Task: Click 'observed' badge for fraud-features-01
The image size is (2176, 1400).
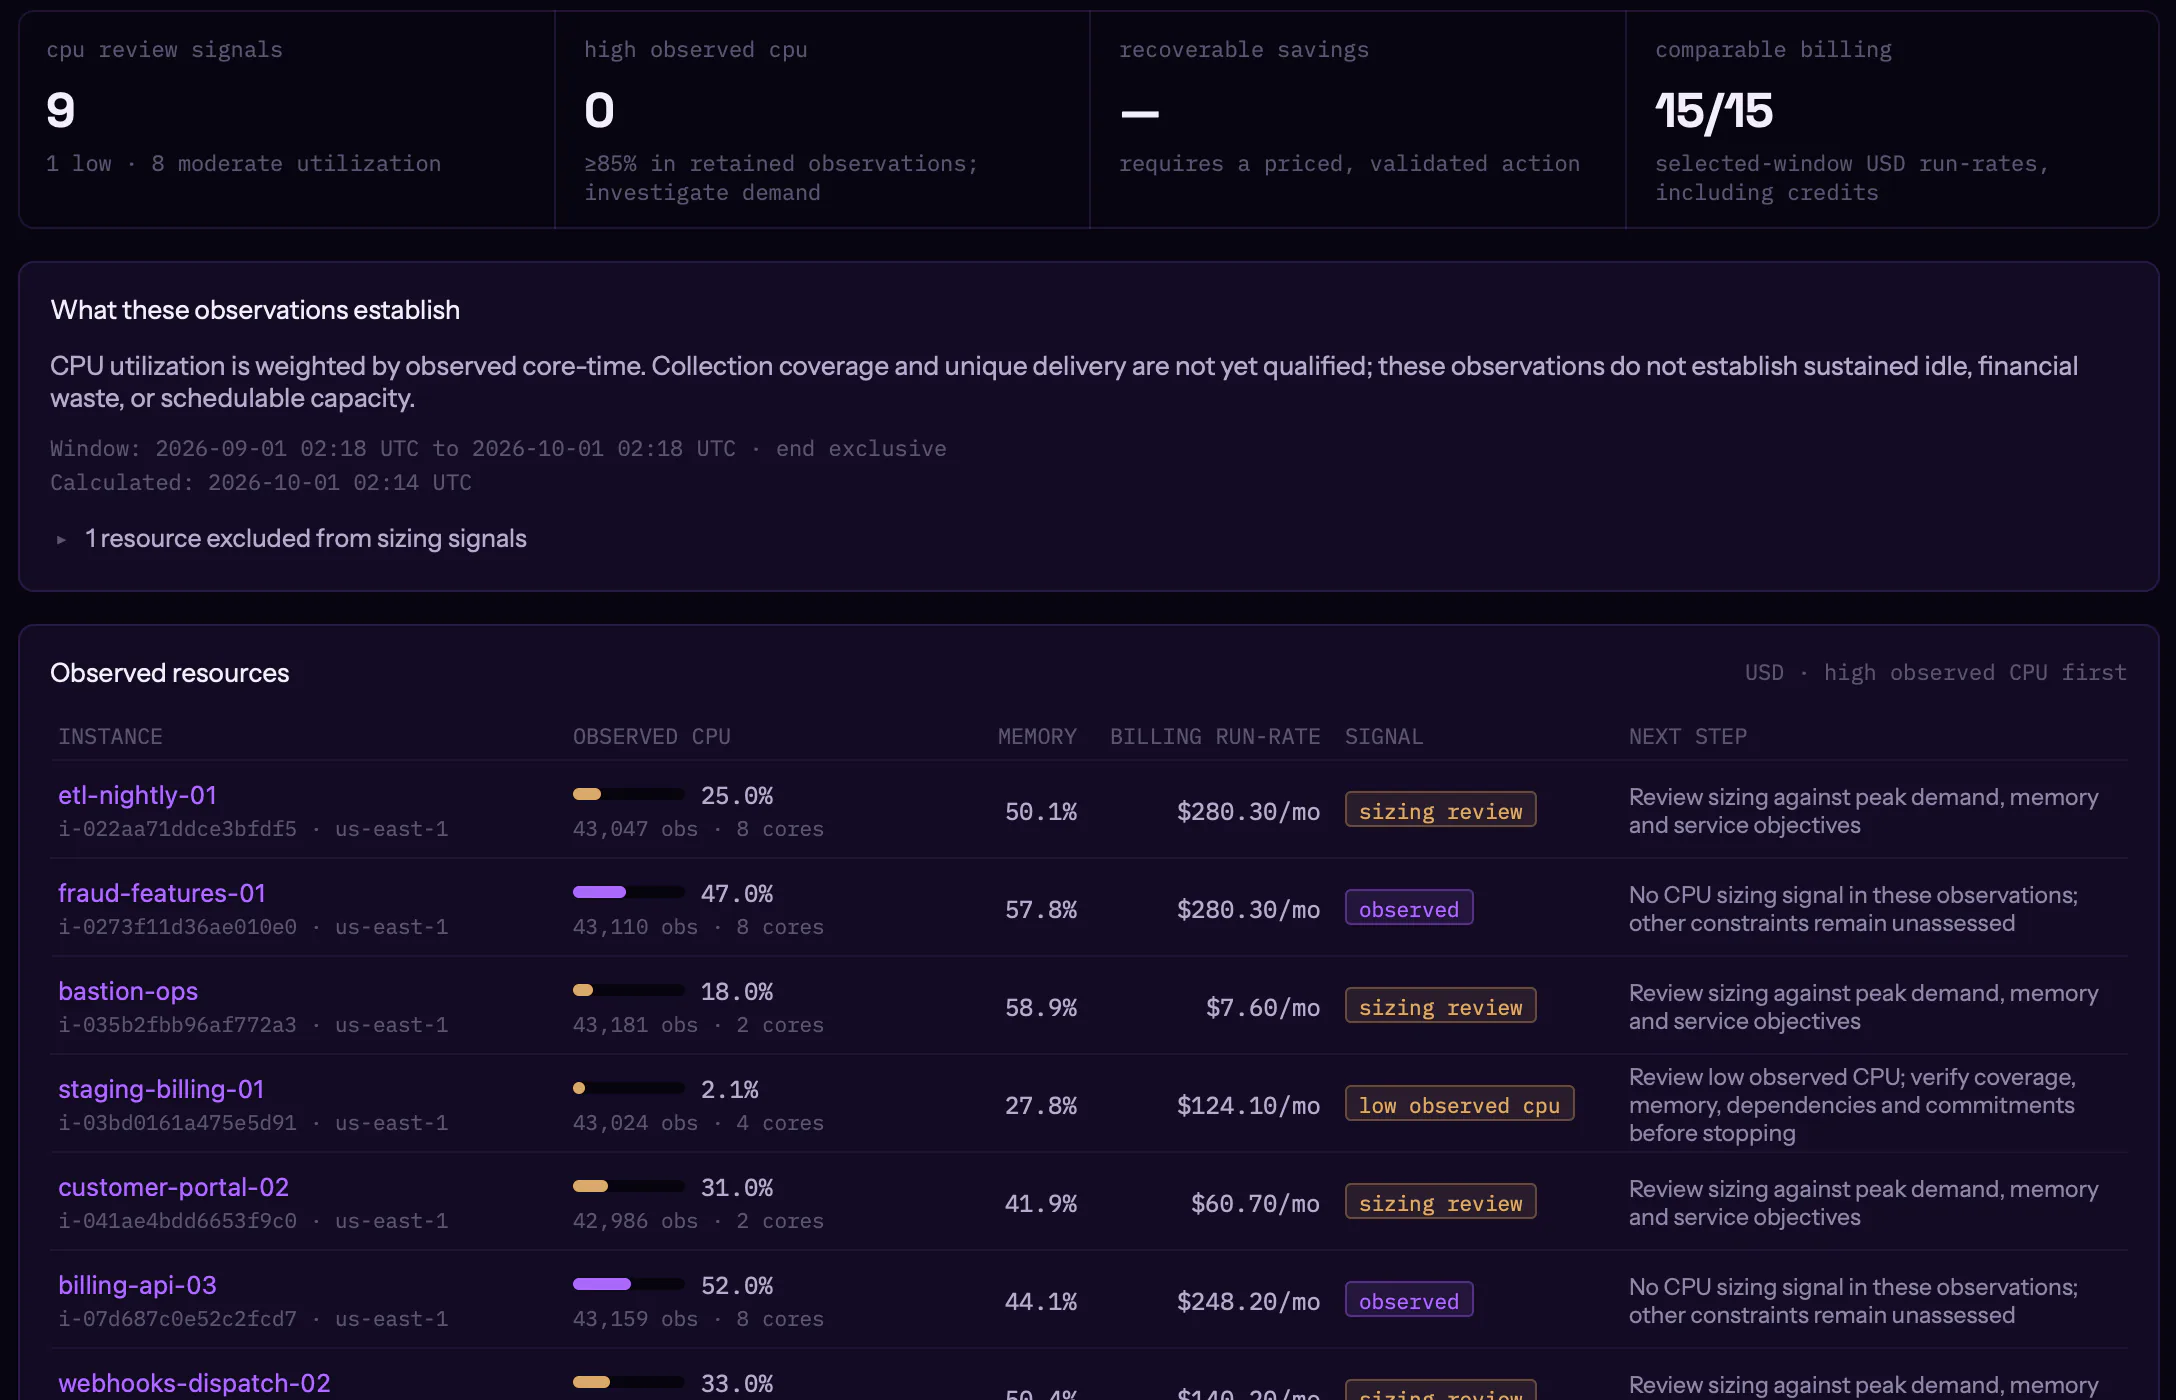Action: (x=1408, y=908)
